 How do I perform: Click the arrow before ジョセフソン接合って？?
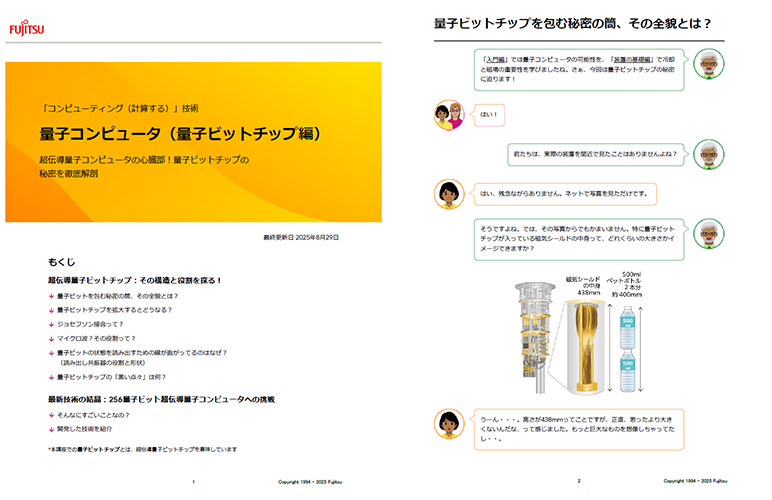[51, 325]
